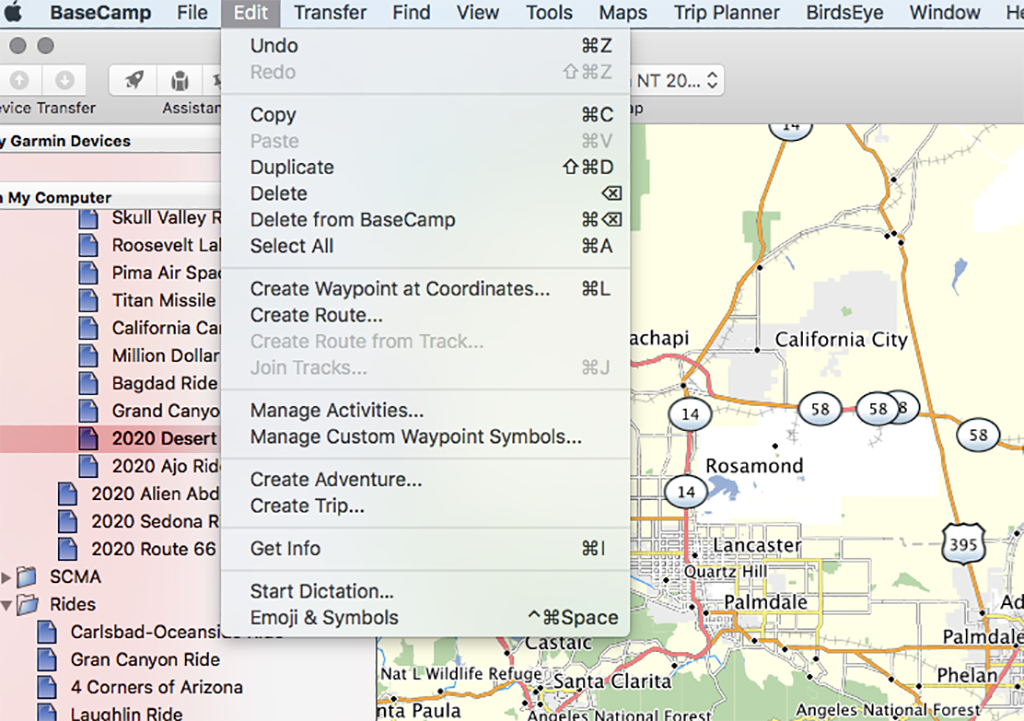Choose Get Info from Edit menu

point(285,548)
